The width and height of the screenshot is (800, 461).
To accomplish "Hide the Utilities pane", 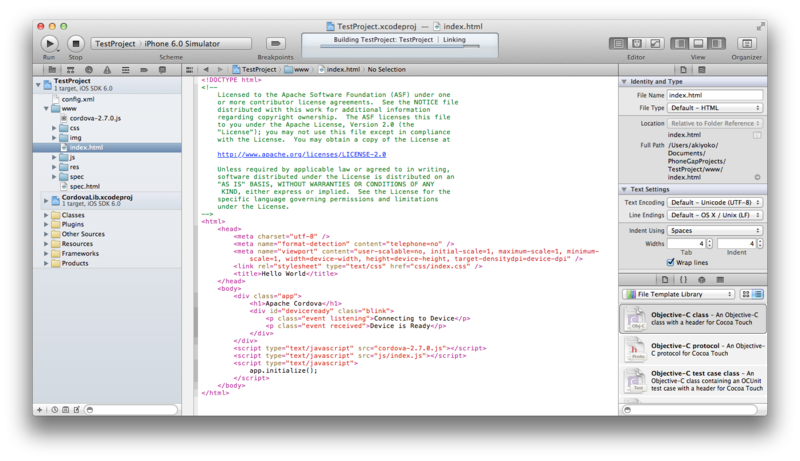I will [716, 44].
